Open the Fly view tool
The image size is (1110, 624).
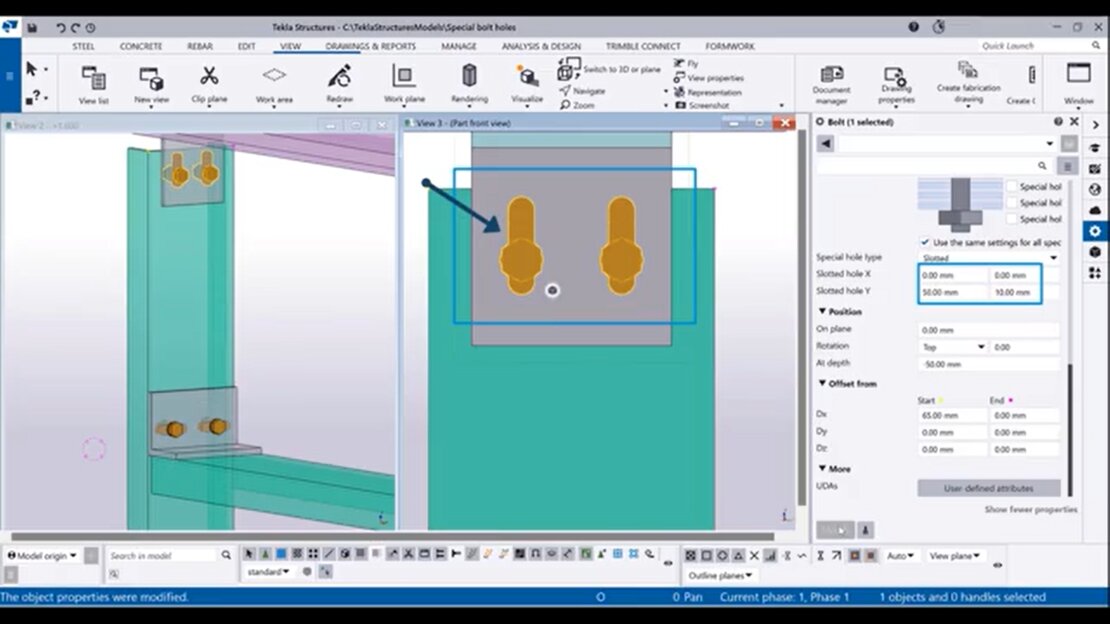tap(686, 63)
